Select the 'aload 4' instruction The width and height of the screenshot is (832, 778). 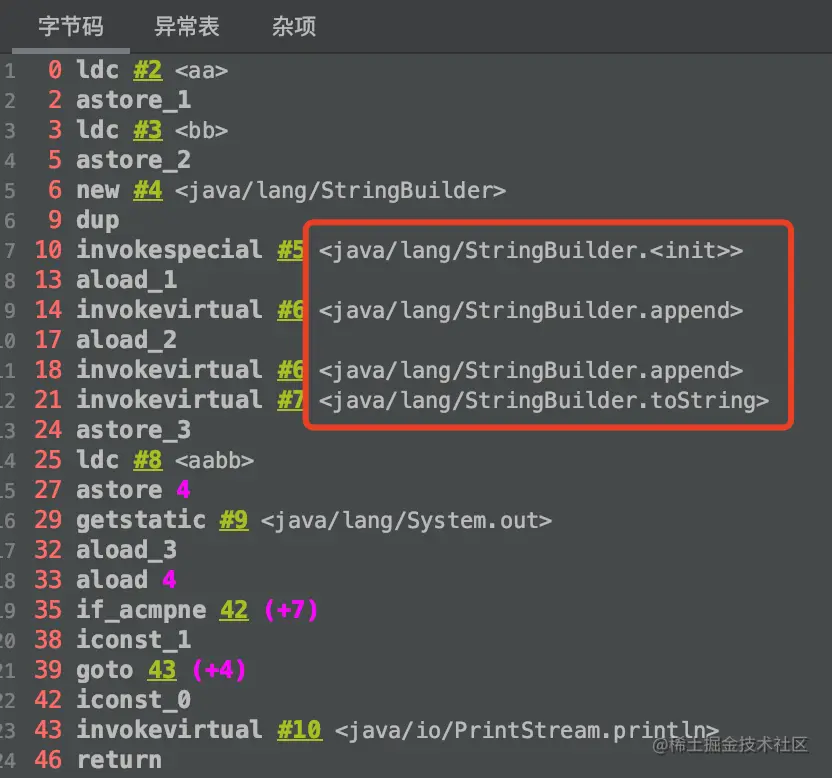click(126, 580)
